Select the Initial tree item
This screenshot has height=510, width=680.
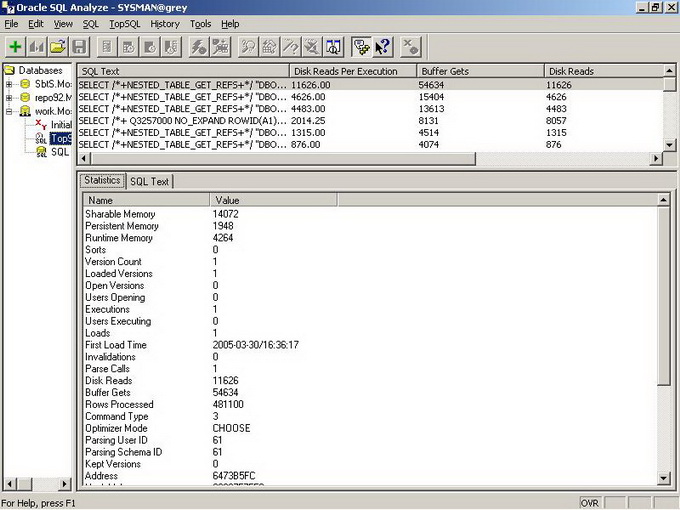coord(61,125)
